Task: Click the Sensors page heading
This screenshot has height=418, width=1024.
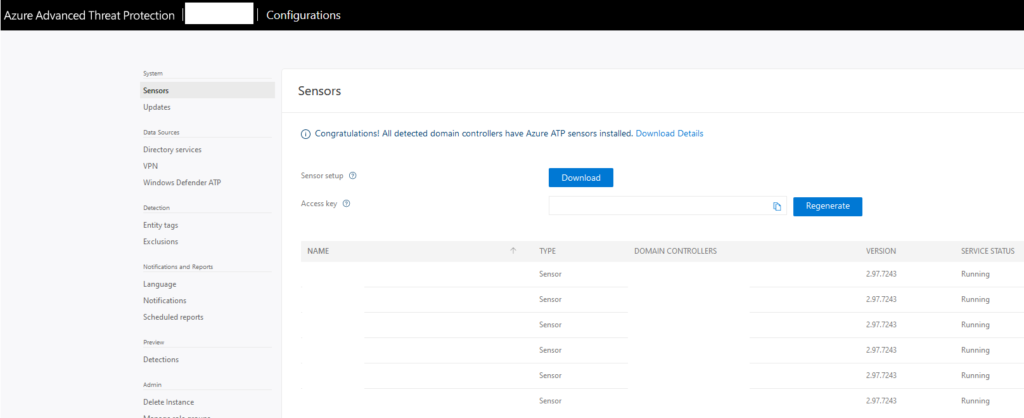Action: (x=319, y=91)
